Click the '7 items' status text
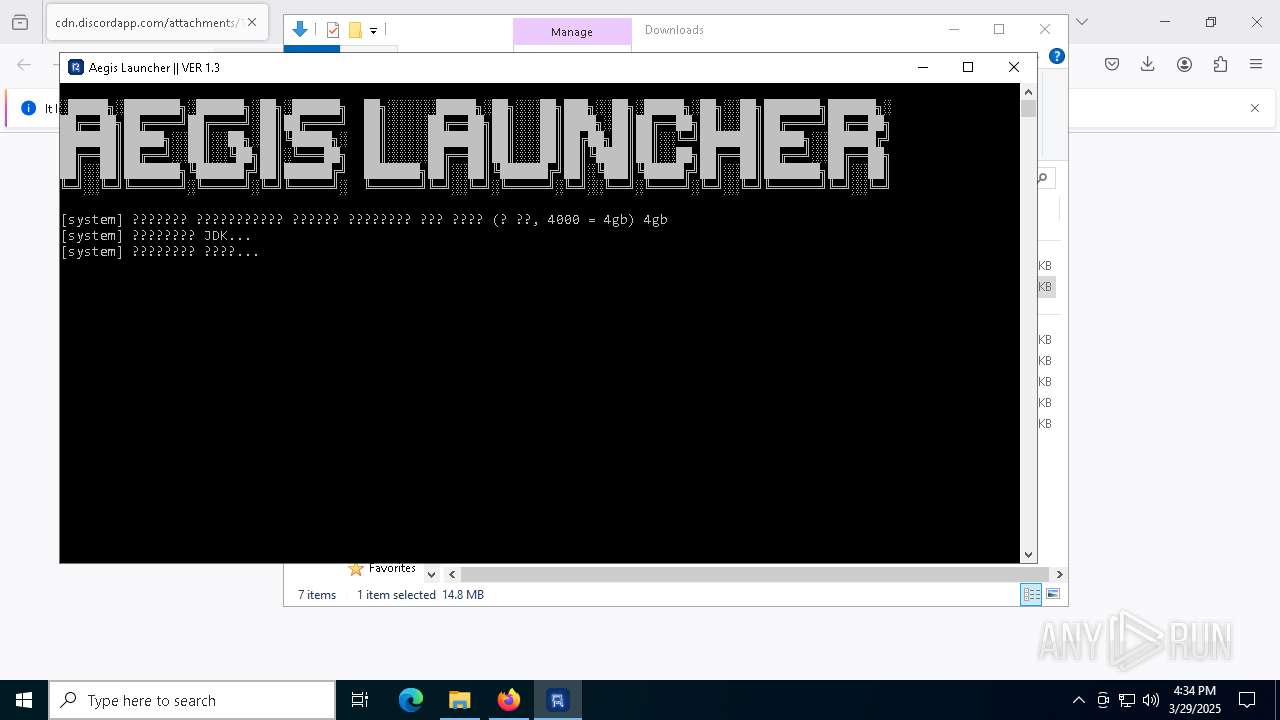The image size is (1280, 720). click(317, 594)
